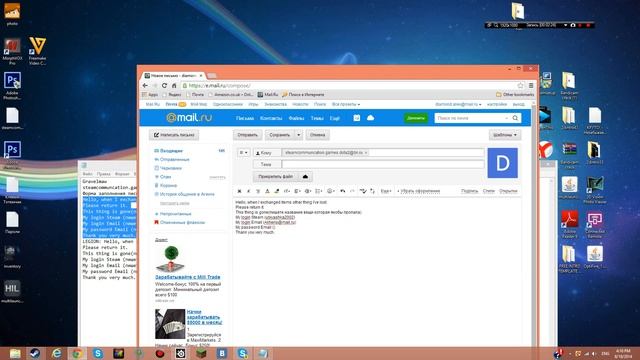Click the 'Кому' recipients label button

[266, 153]
